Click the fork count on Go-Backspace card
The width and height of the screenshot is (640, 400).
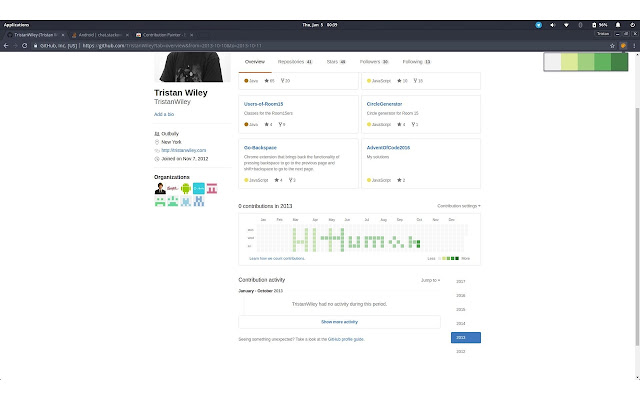click(292, 180)
